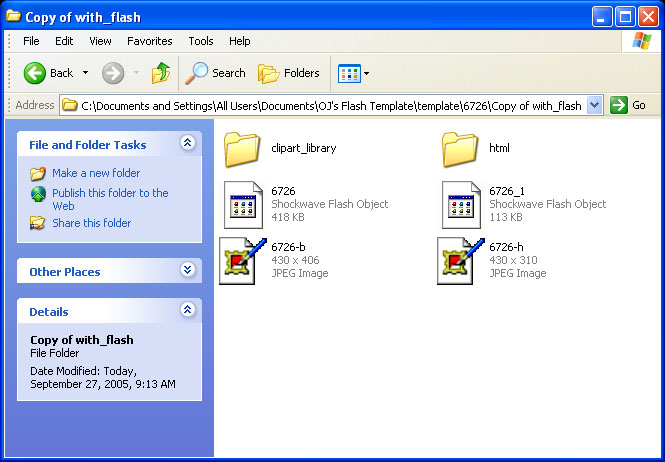
Task: Click the Up folder icon
Action: (160, 73)
